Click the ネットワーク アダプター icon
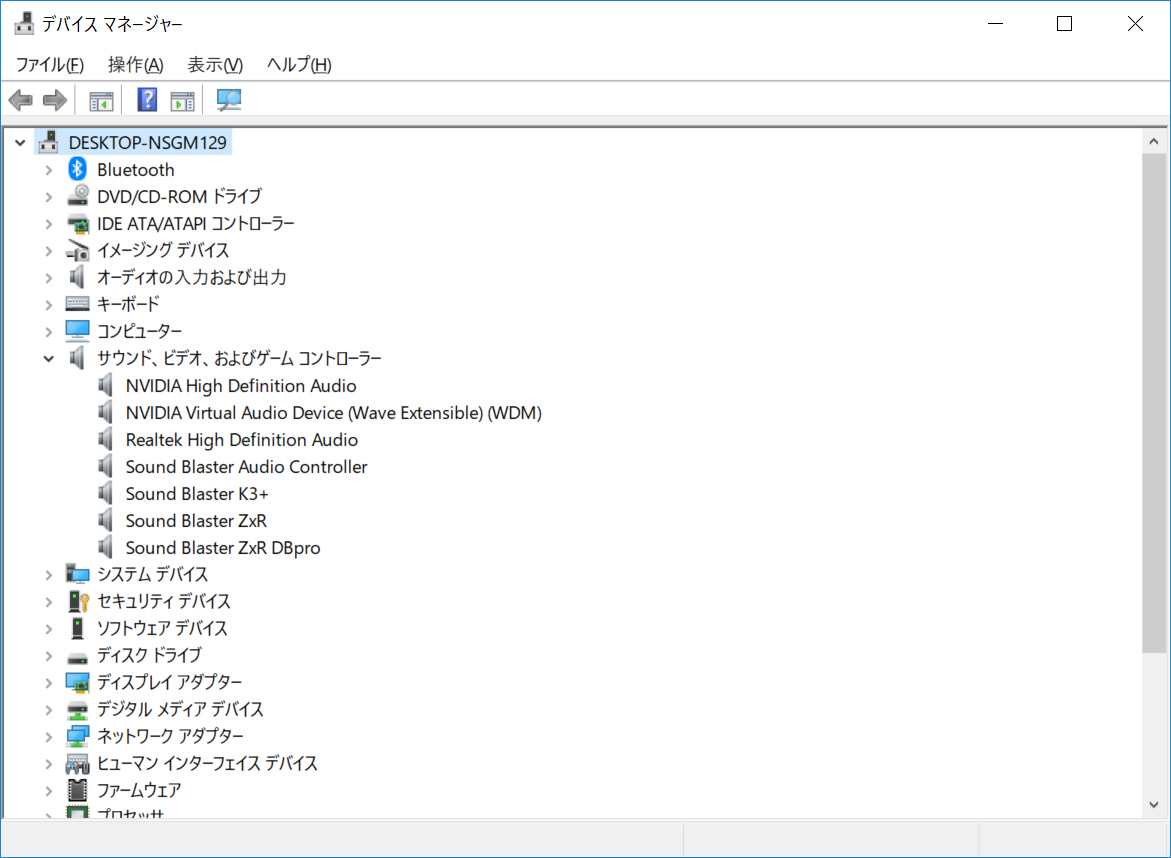1171x858 pixels. point(78,736)
